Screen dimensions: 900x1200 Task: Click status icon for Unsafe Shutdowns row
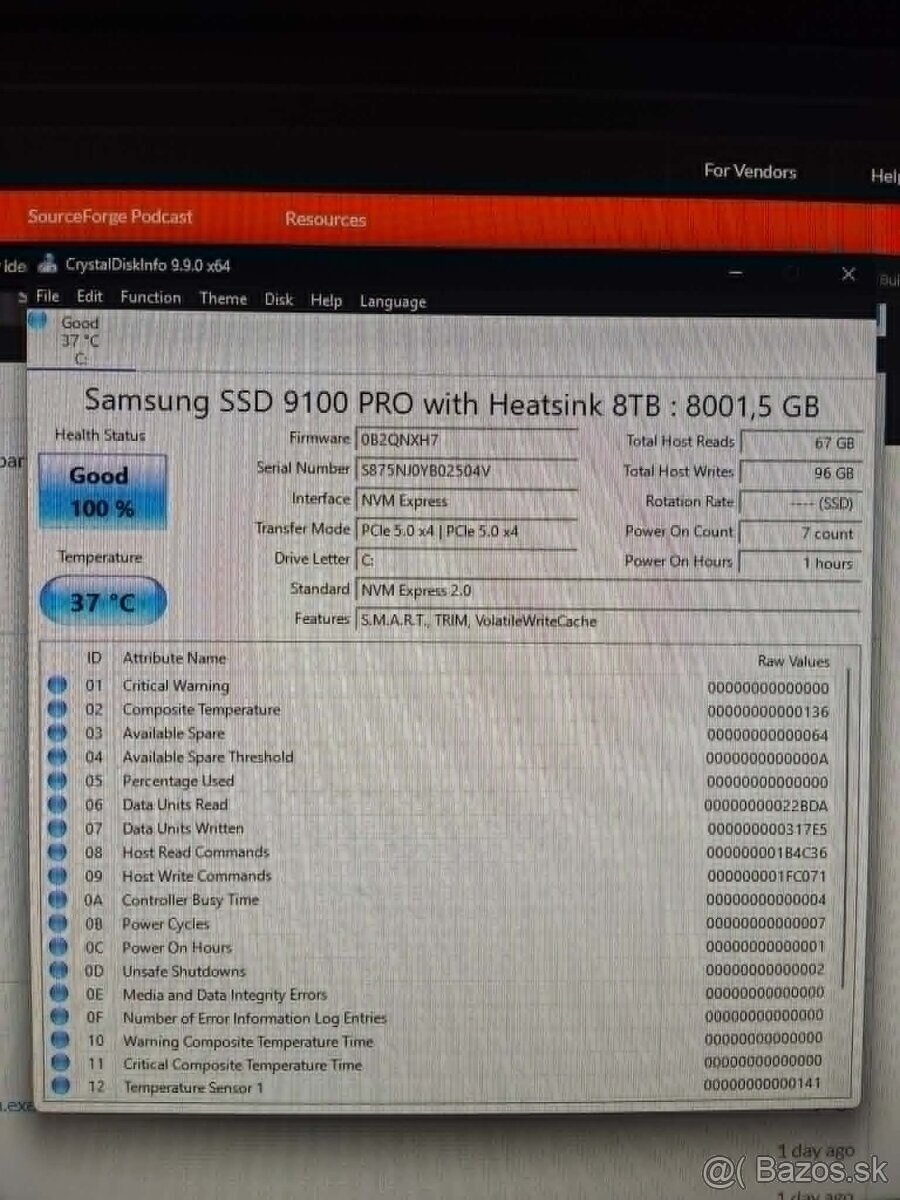click(x=57, y=971)
